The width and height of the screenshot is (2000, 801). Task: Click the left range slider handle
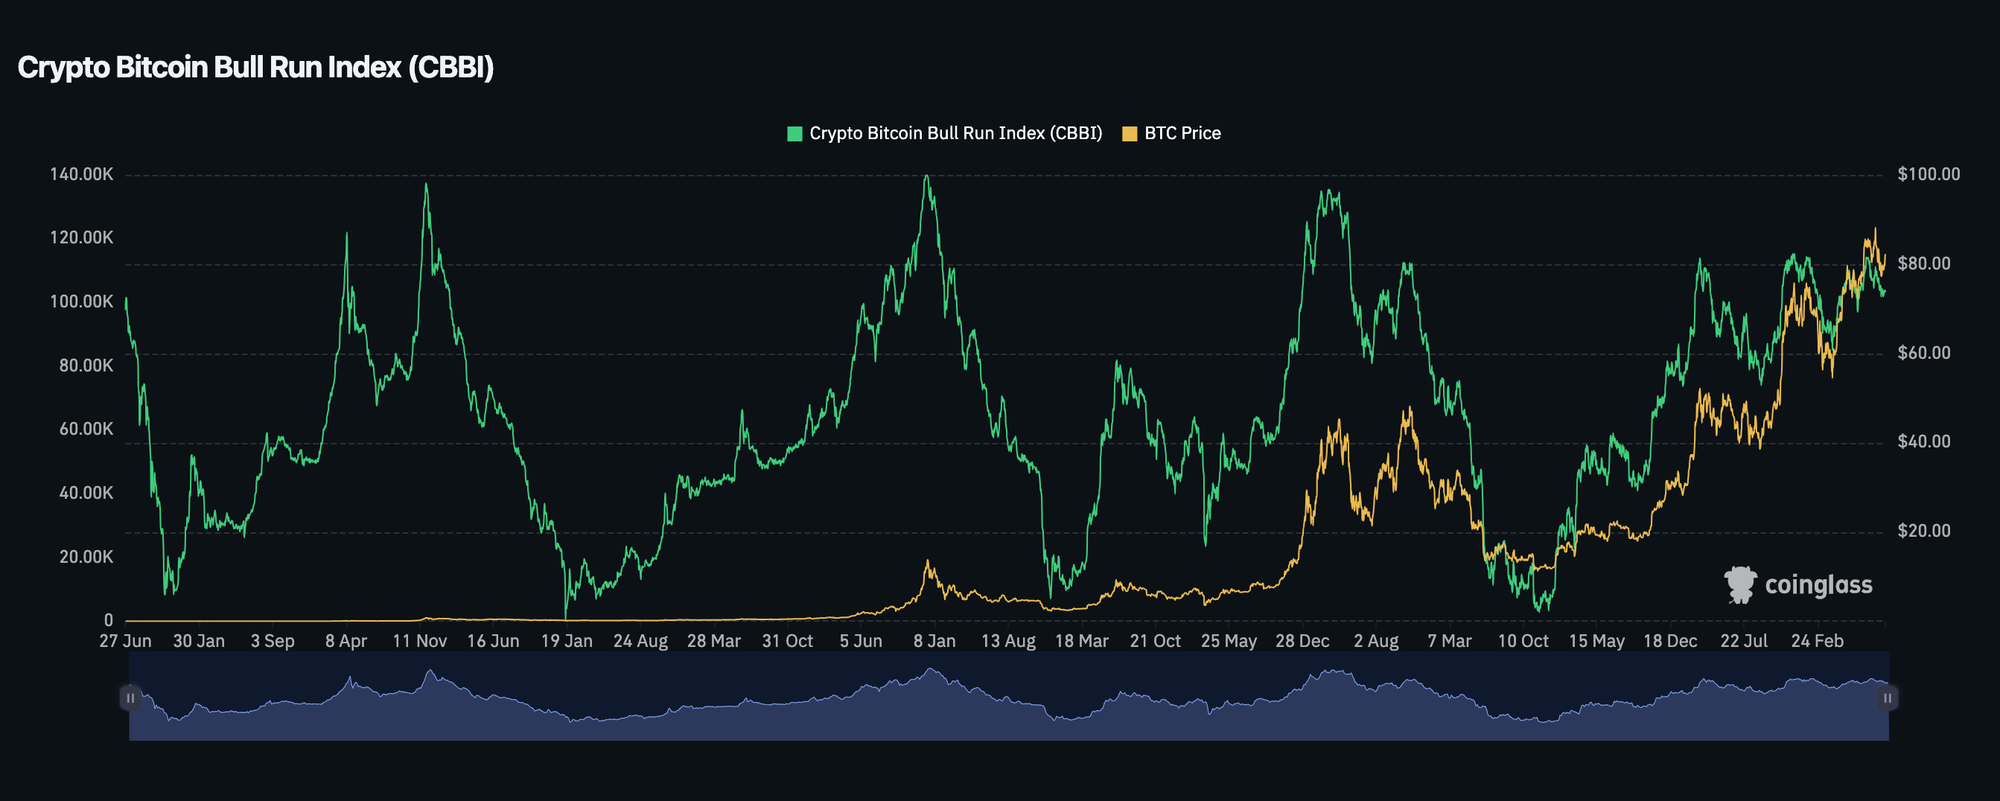130,698
